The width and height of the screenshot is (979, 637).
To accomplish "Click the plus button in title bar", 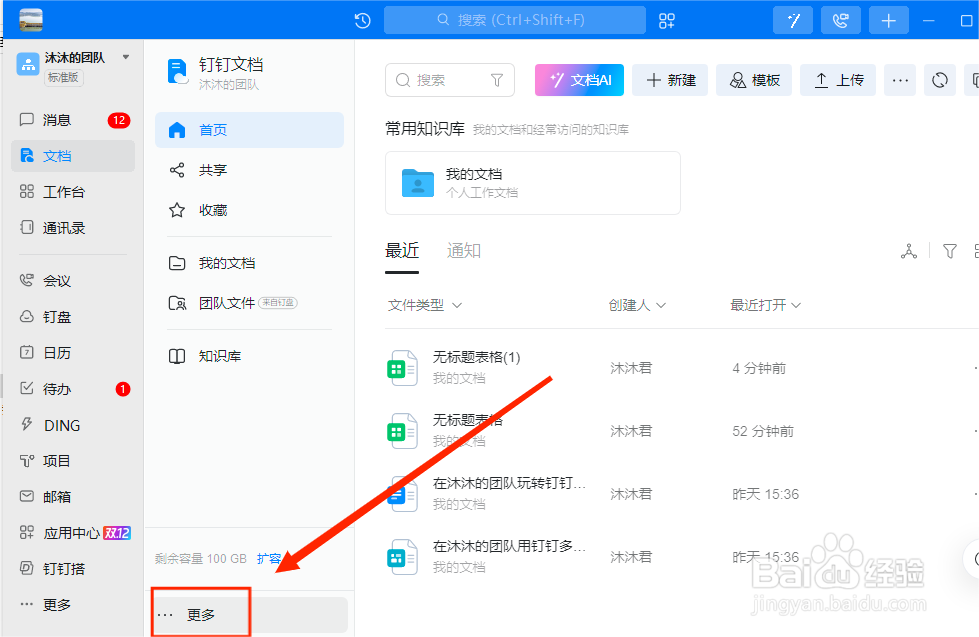I will click(x=888, y=21).
